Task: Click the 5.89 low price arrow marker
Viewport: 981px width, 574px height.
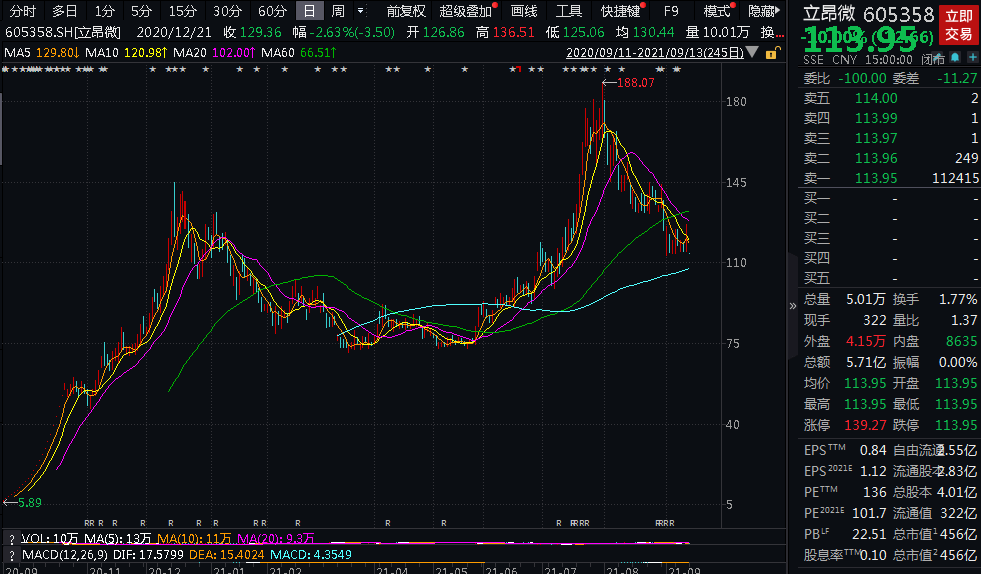Action: [24, 502]
